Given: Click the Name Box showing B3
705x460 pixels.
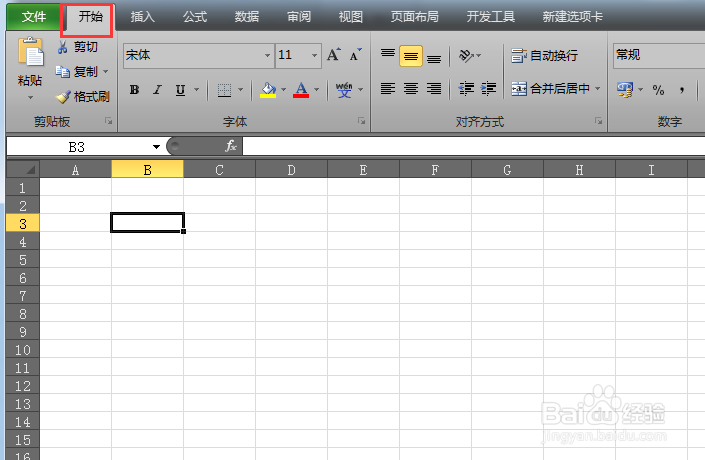Looking at the screenshot, I should 77,147.
